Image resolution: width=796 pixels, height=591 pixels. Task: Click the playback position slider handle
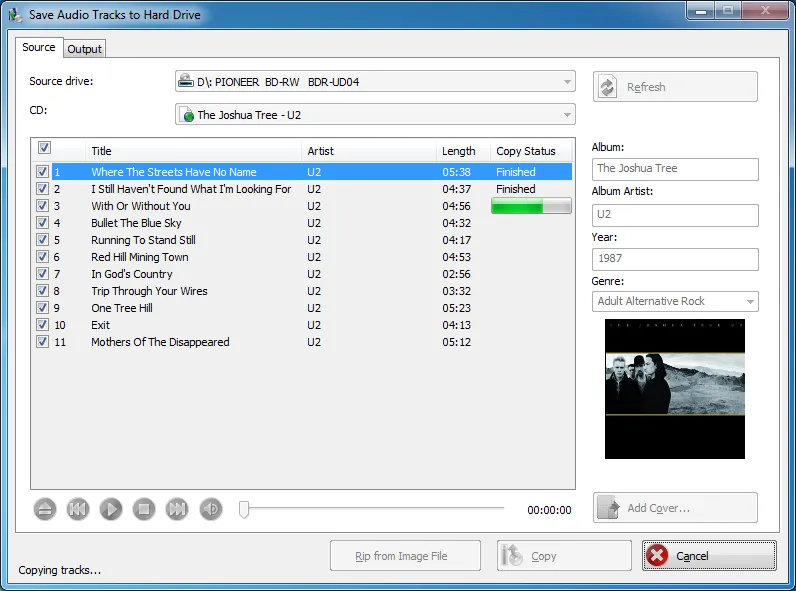[244, 509]
